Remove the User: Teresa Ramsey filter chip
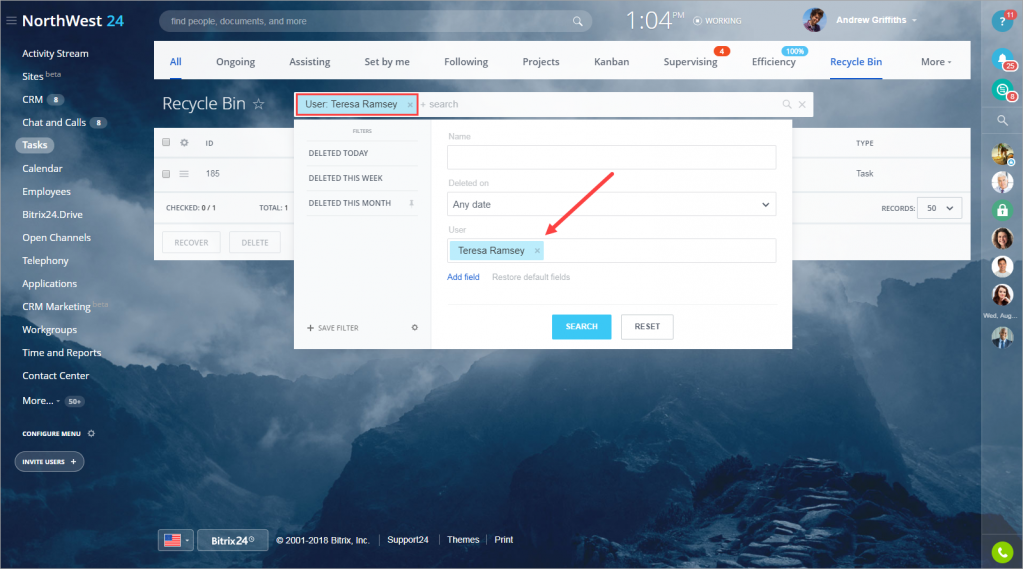 410,104
